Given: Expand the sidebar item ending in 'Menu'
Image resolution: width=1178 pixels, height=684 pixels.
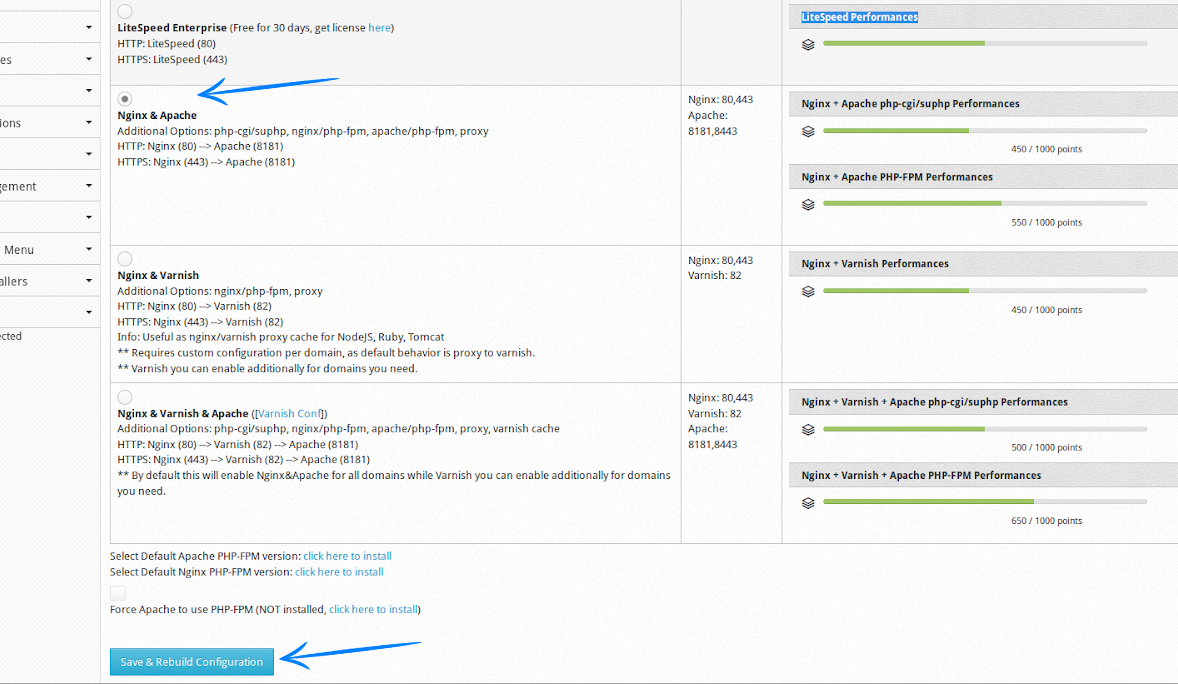Looking at the screenshot, I should point(48,249).
